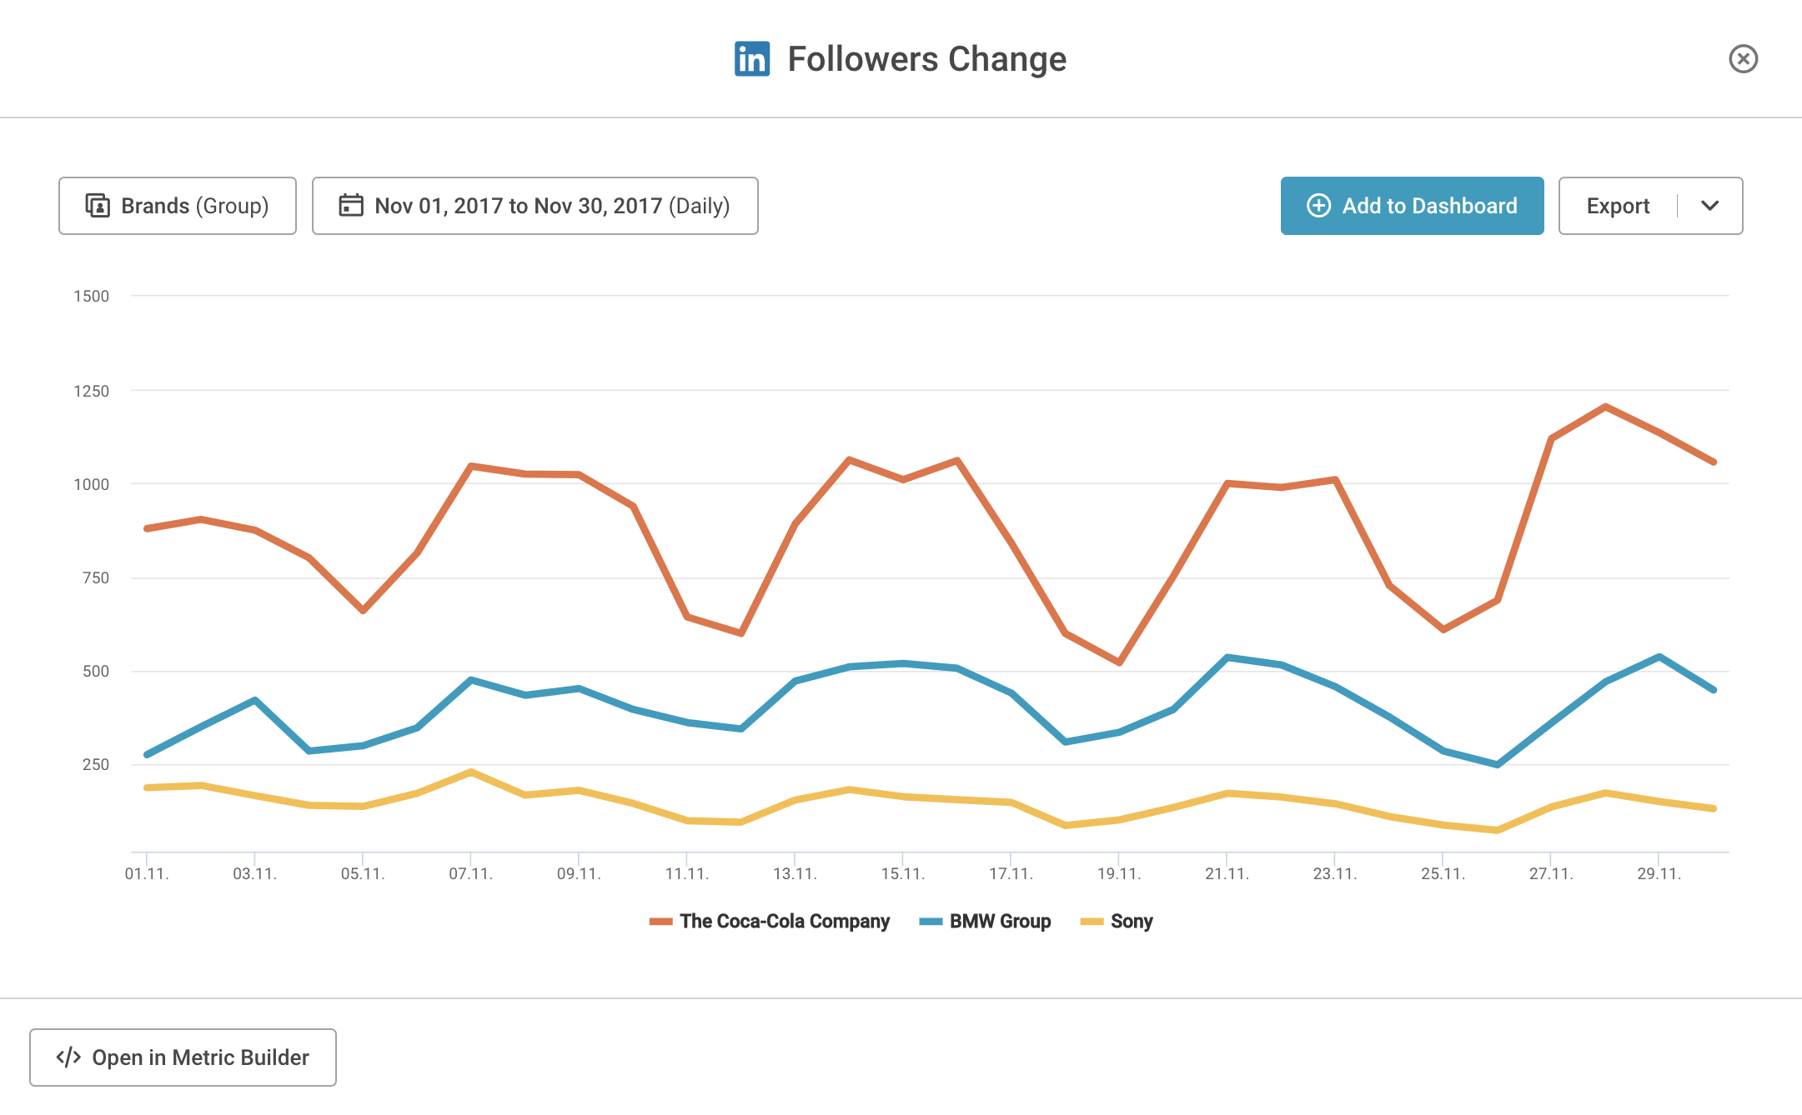Open the Brands (Group) selector
The image size is (1802, 1115).
pyautogui.click(x=177, y=205)
